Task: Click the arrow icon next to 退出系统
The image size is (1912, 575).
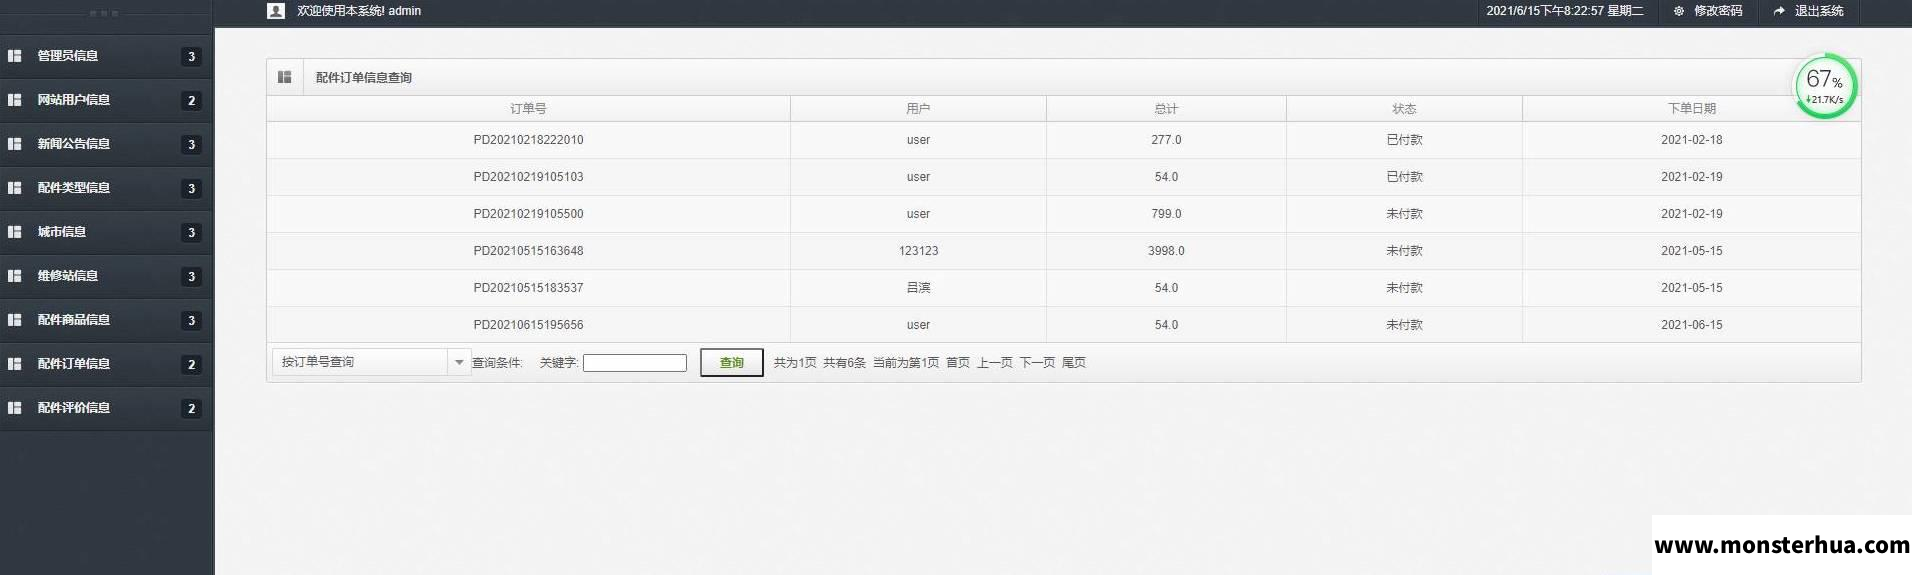Action: pos(1779,11)
